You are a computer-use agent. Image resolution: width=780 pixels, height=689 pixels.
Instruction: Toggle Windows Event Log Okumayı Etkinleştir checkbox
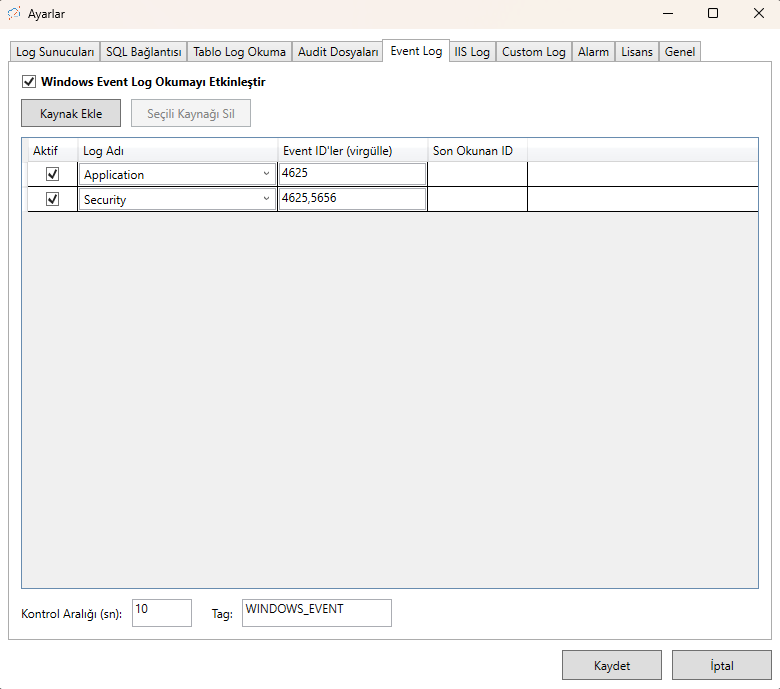[29, 82]
